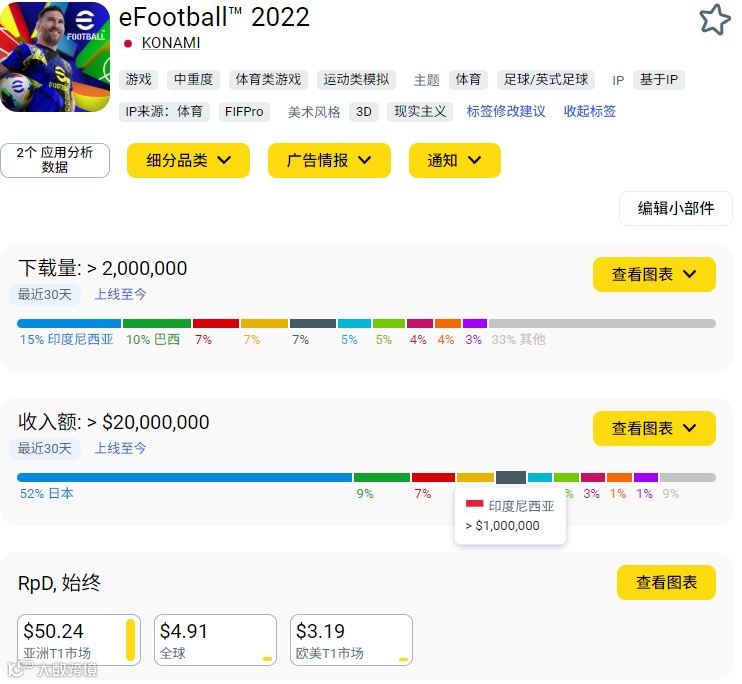Open 查看图表 dropdown for 收入额
This screenshot has height=684, width=742.
(654, 428)
